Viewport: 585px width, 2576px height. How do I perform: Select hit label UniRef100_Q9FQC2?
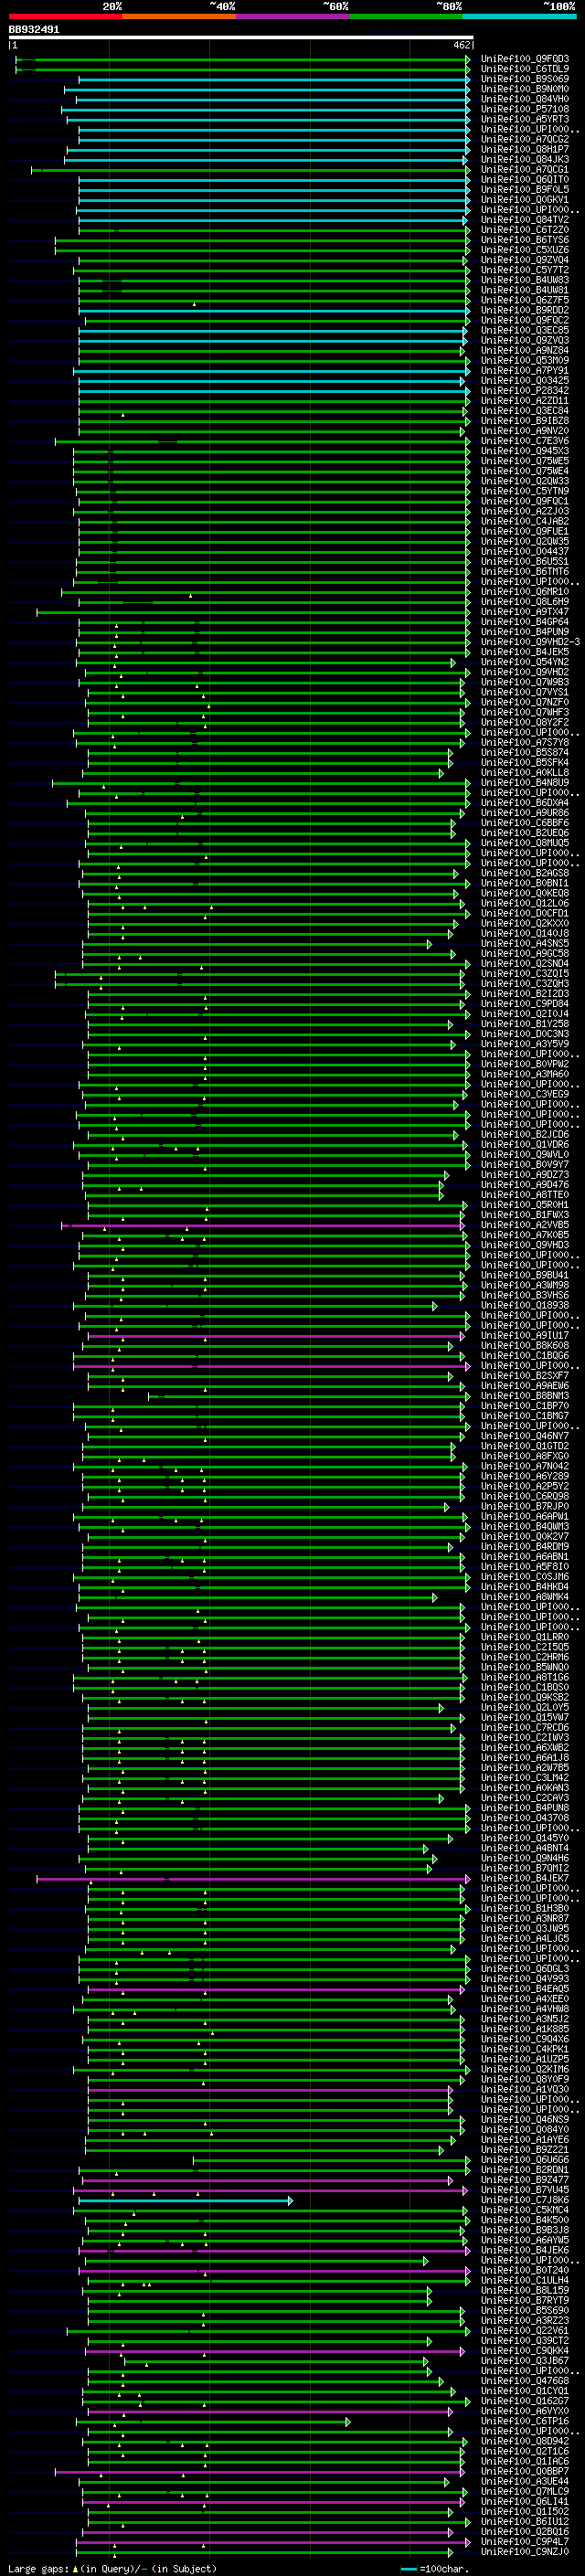tap(525, 320)
